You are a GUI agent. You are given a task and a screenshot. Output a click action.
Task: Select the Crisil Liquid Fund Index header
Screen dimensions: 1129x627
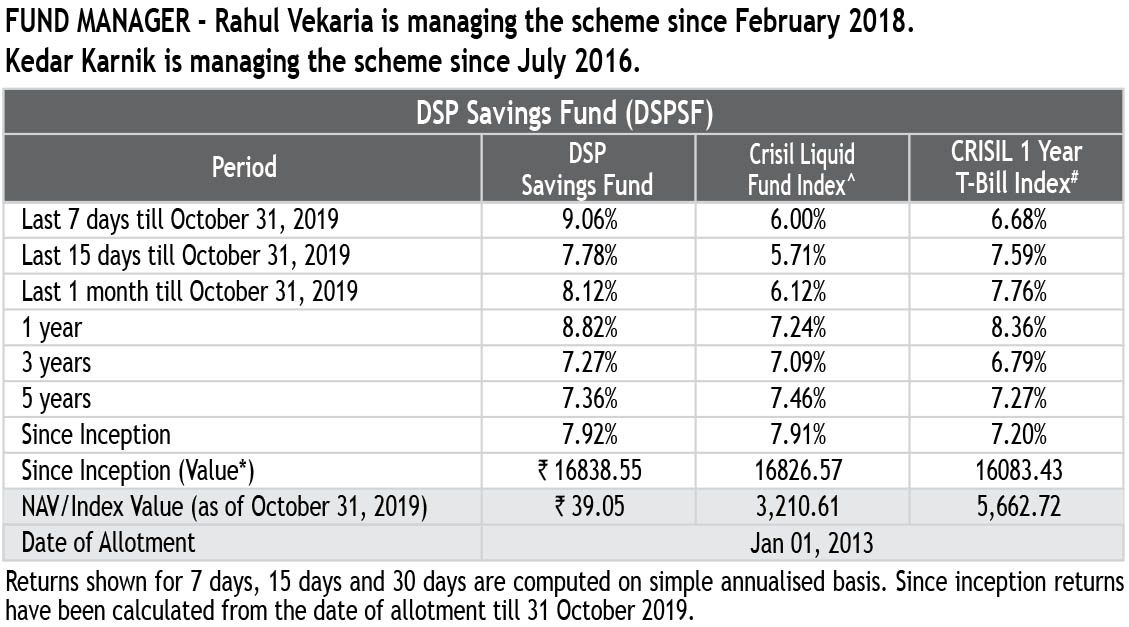pos(801,168)
